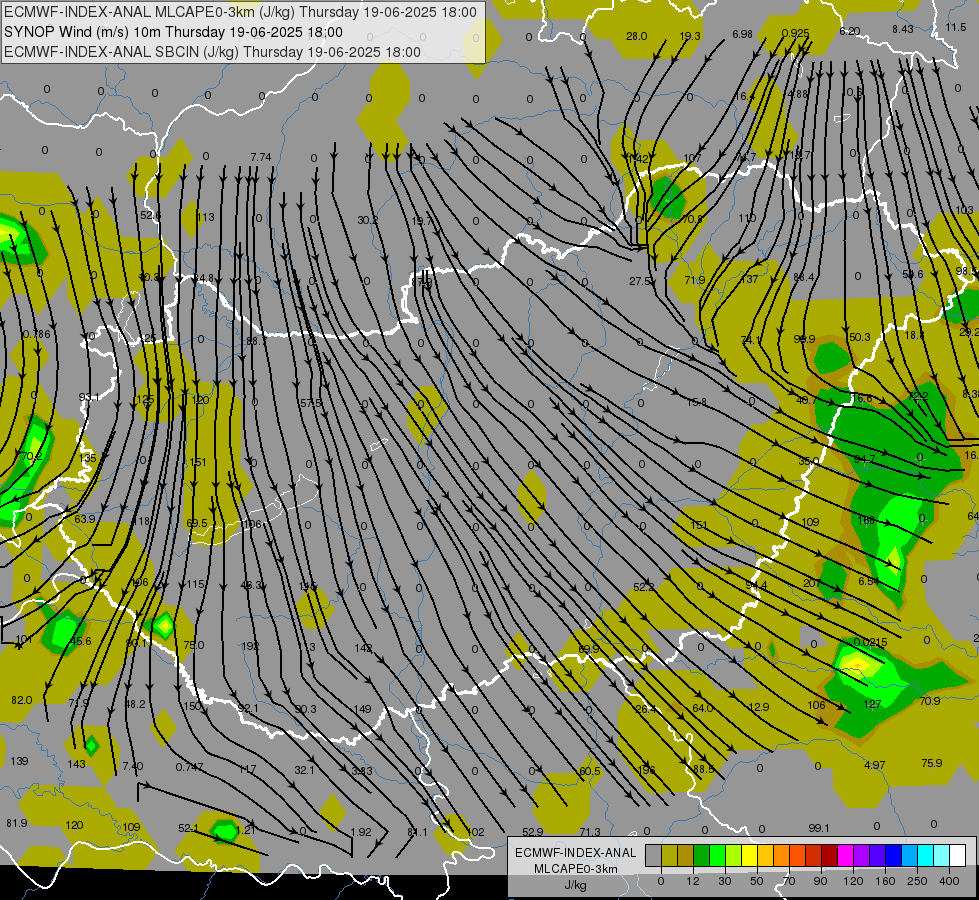Click the 82.0 value on map

pyautogui.click(x=22, y=701)
